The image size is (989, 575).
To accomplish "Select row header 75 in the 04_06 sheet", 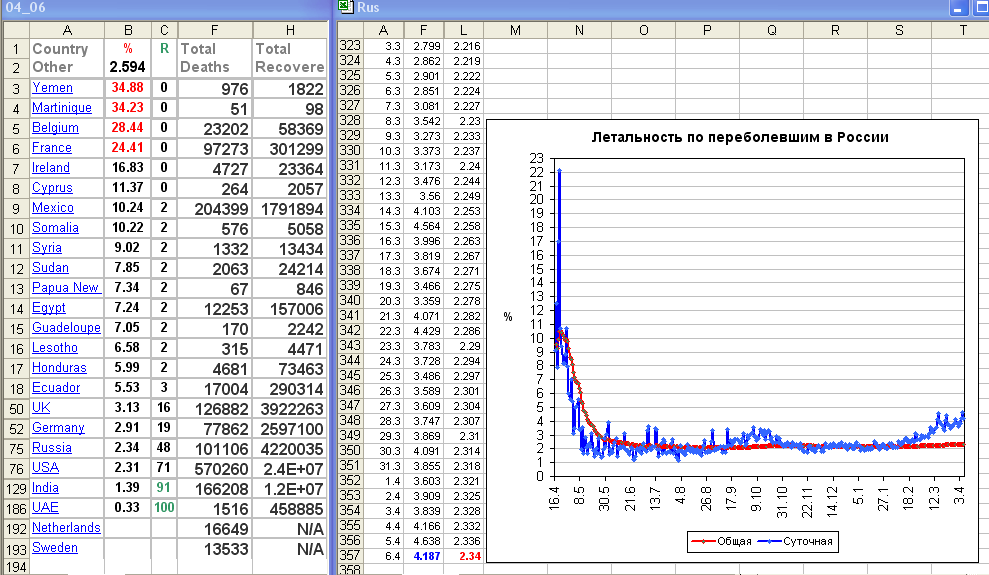I will (x=14, y=448).
